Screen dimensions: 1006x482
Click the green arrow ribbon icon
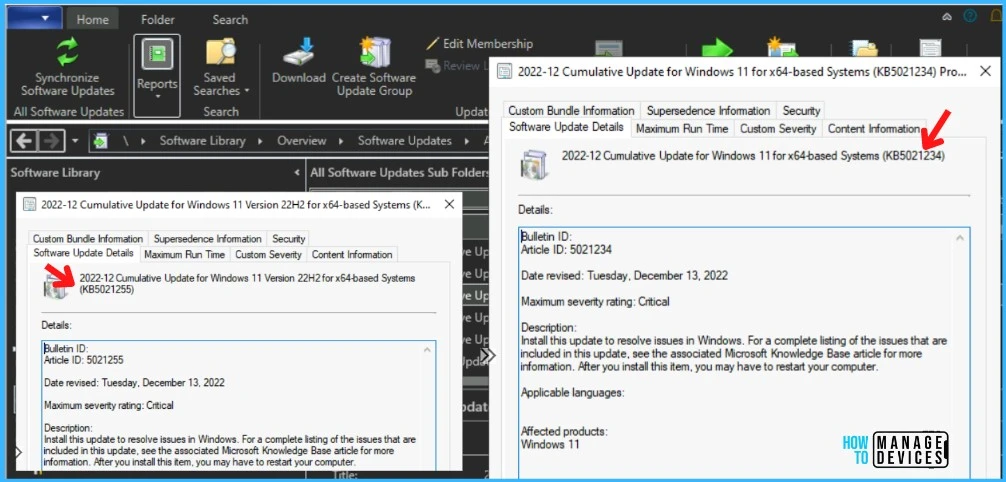pos(717,50)
